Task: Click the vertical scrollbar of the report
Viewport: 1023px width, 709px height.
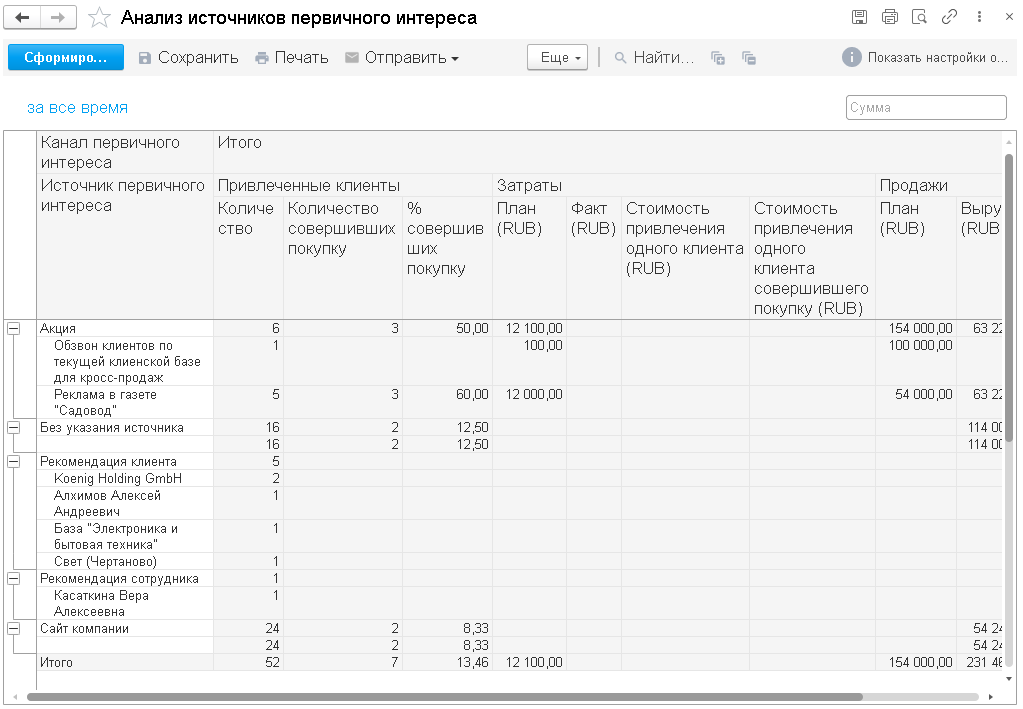Action: 1009,298
